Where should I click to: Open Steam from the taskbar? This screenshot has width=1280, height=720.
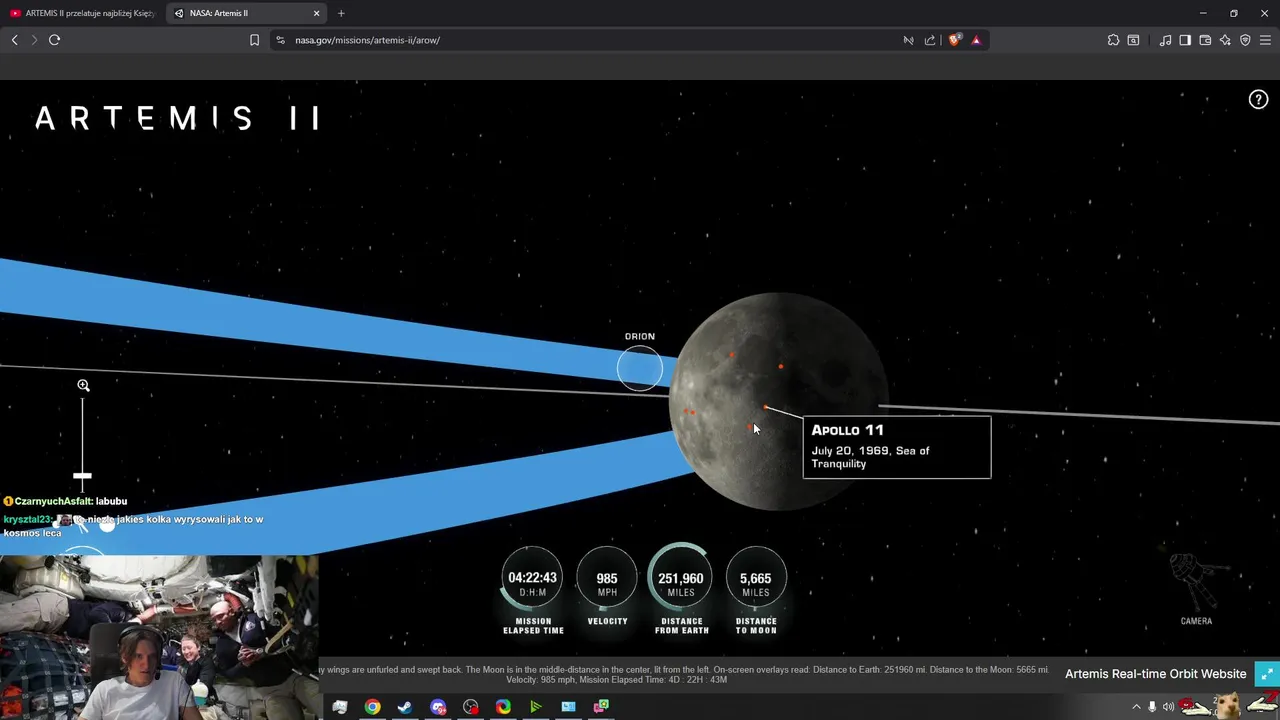pyautogui.click(x=405, y=707)
